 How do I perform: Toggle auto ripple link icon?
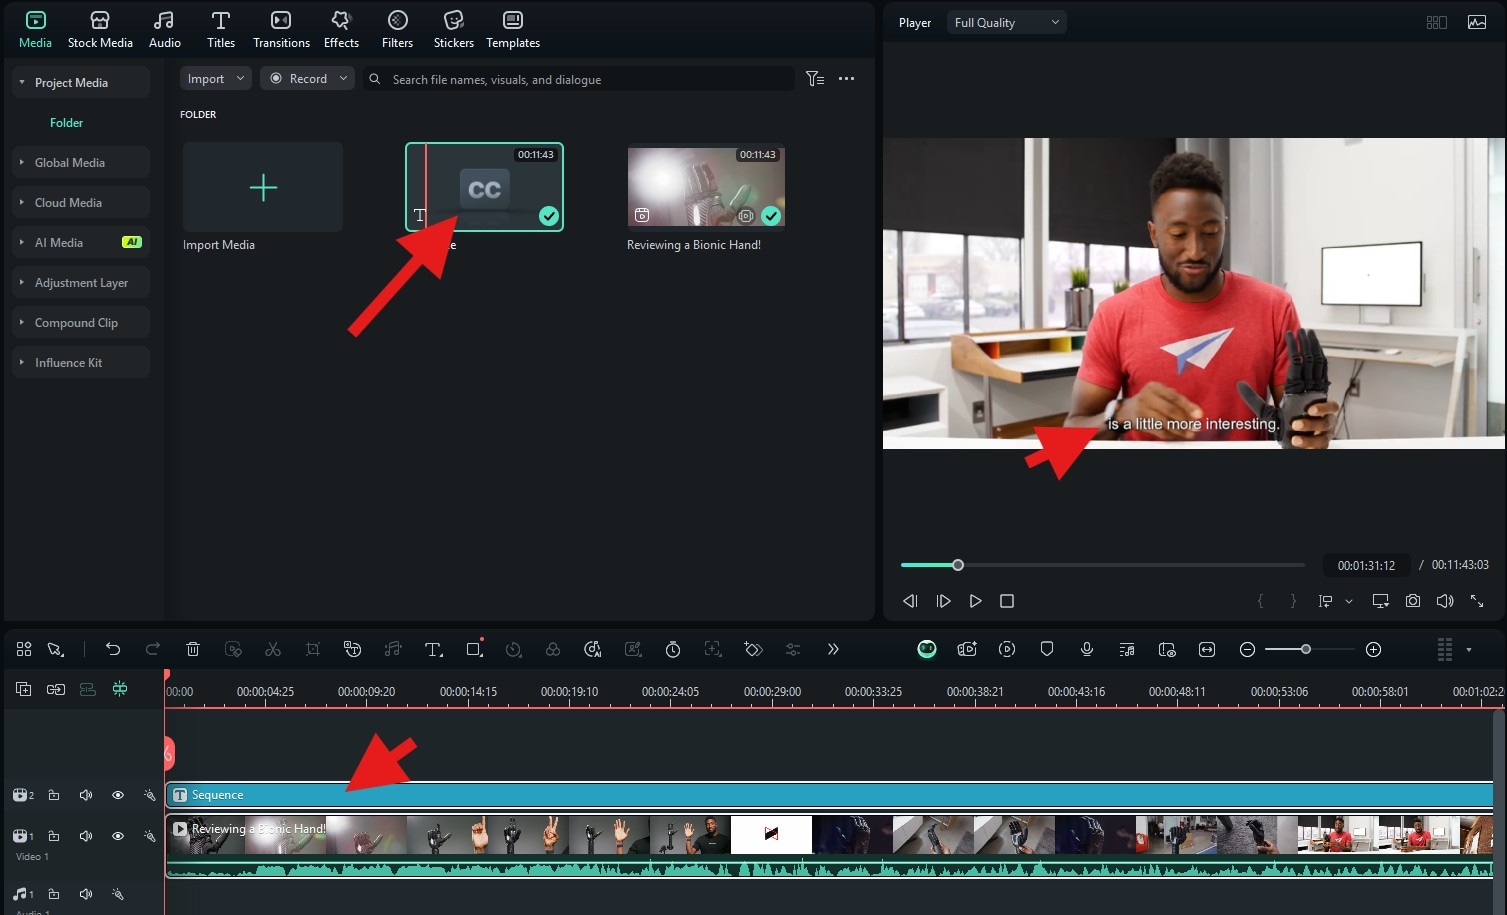[56, 689]
